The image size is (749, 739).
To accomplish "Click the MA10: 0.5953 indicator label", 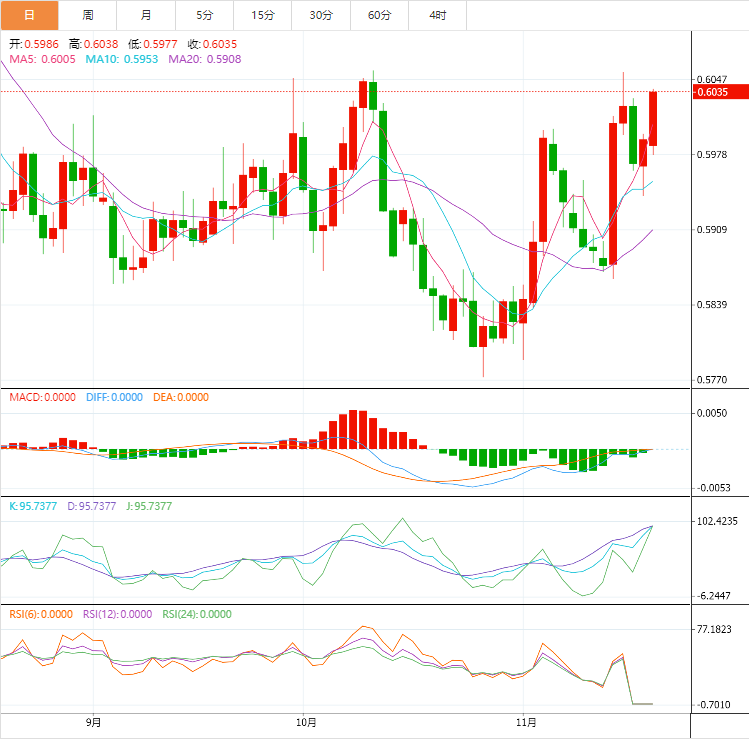I will (x=122, y=60).
